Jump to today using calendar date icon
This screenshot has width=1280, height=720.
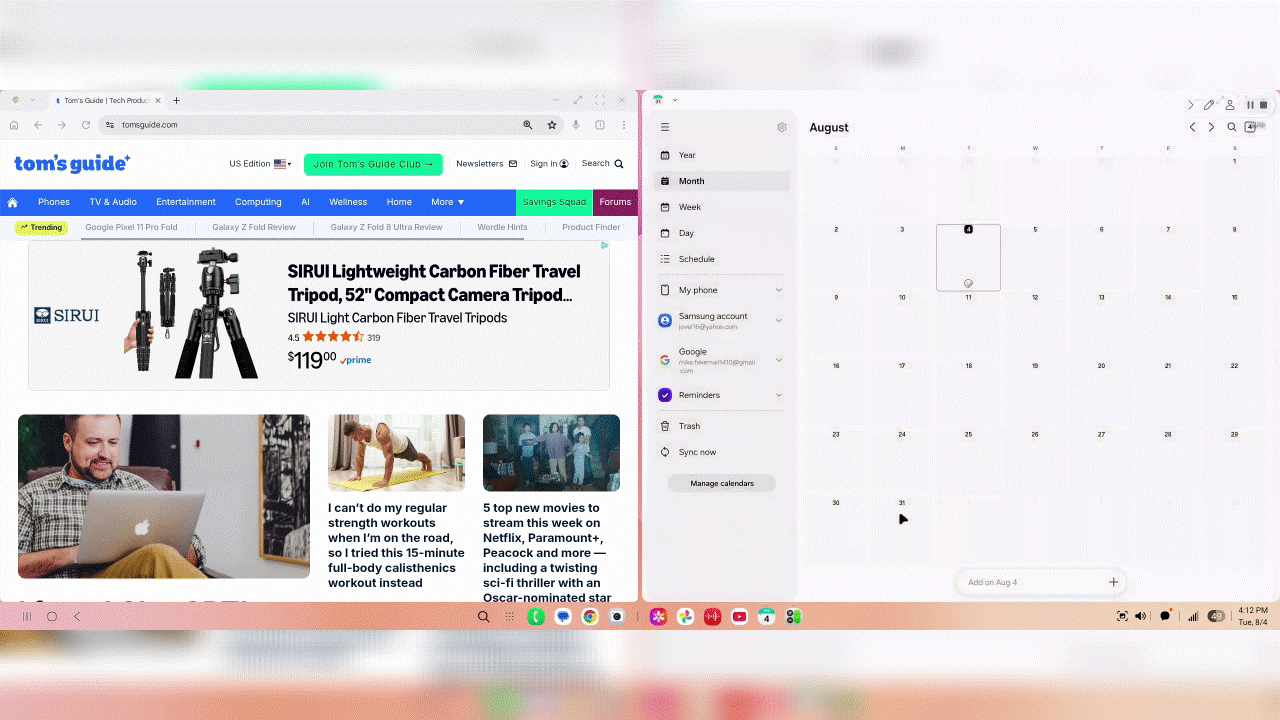pyautogui.click(x=1250, y=127)
